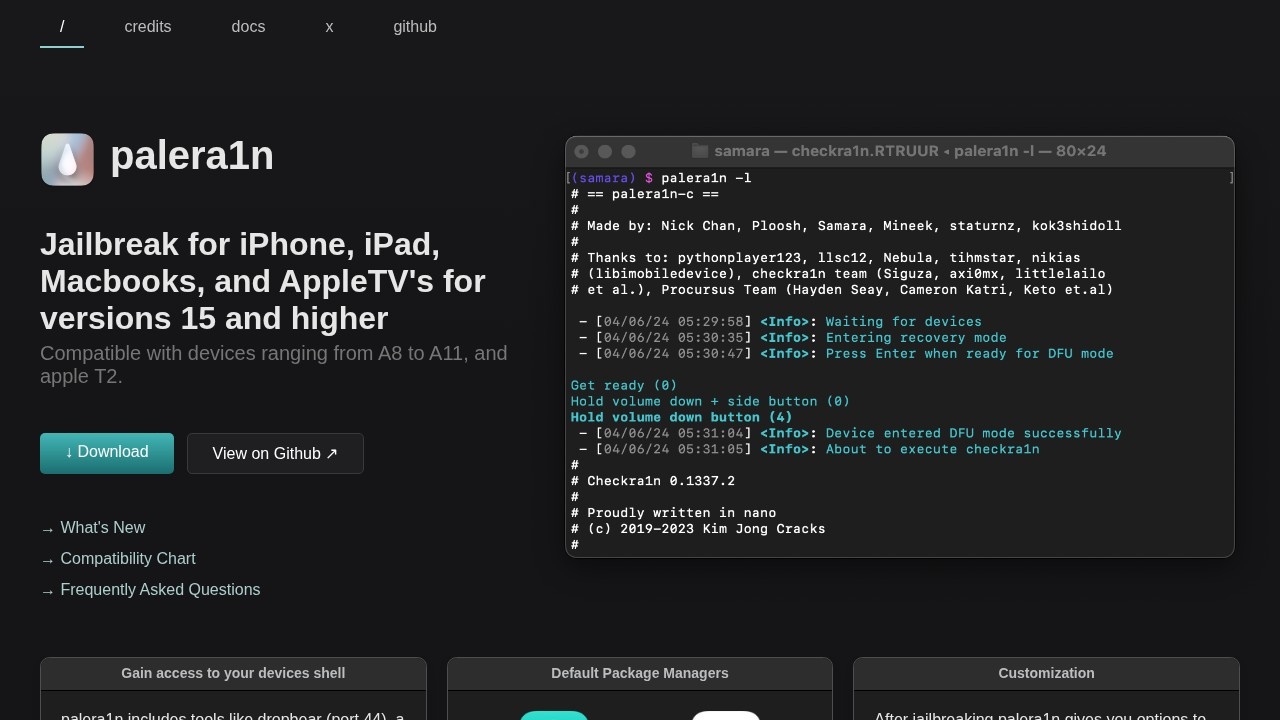This screenshot has width=1280, height=720.
Task: Click the teal package manager icon
Action: (x=554, y=714)
